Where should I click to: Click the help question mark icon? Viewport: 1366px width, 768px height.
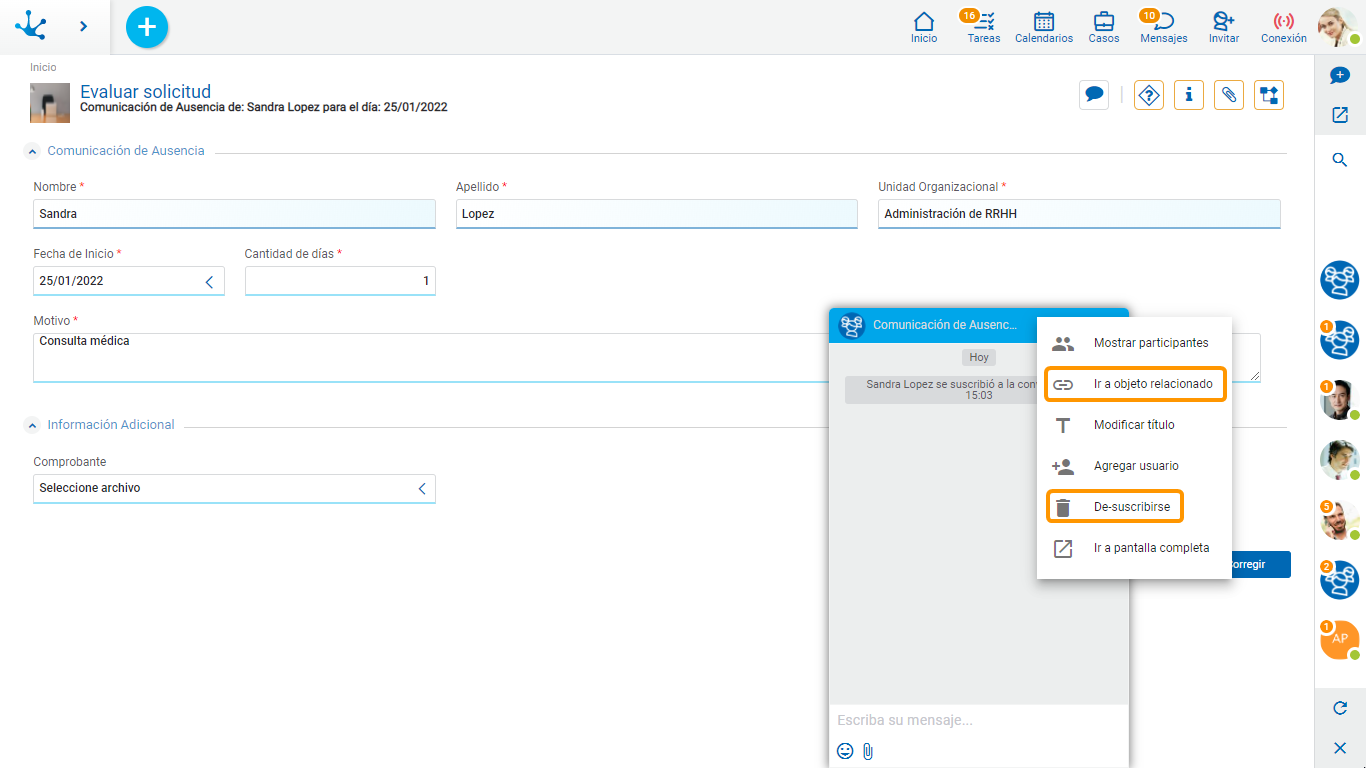[1149, 95]
